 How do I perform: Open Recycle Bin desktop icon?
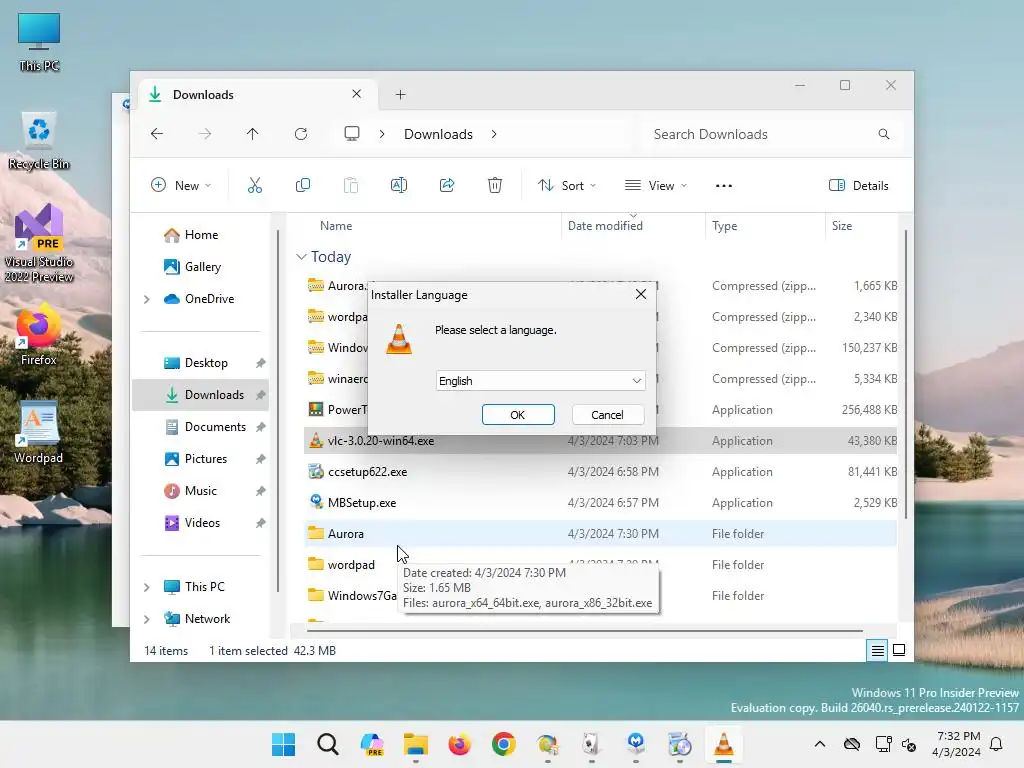[39, 141]
